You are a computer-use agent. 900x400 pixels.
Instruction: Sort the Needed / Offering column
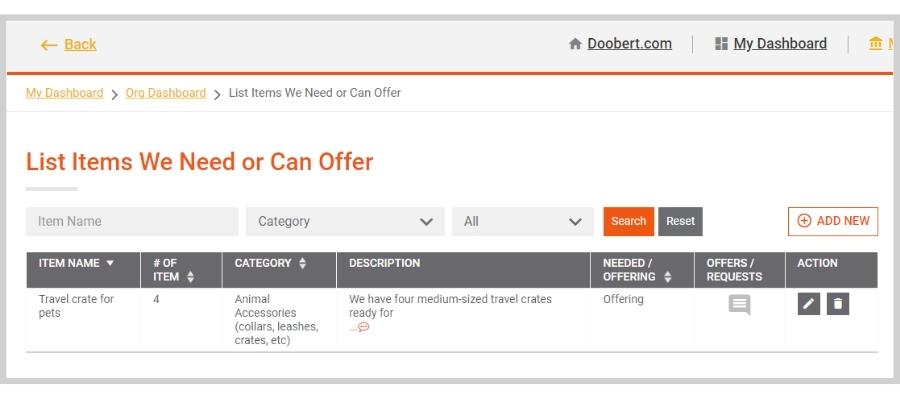pyautogui.click(x=667, y=277)
